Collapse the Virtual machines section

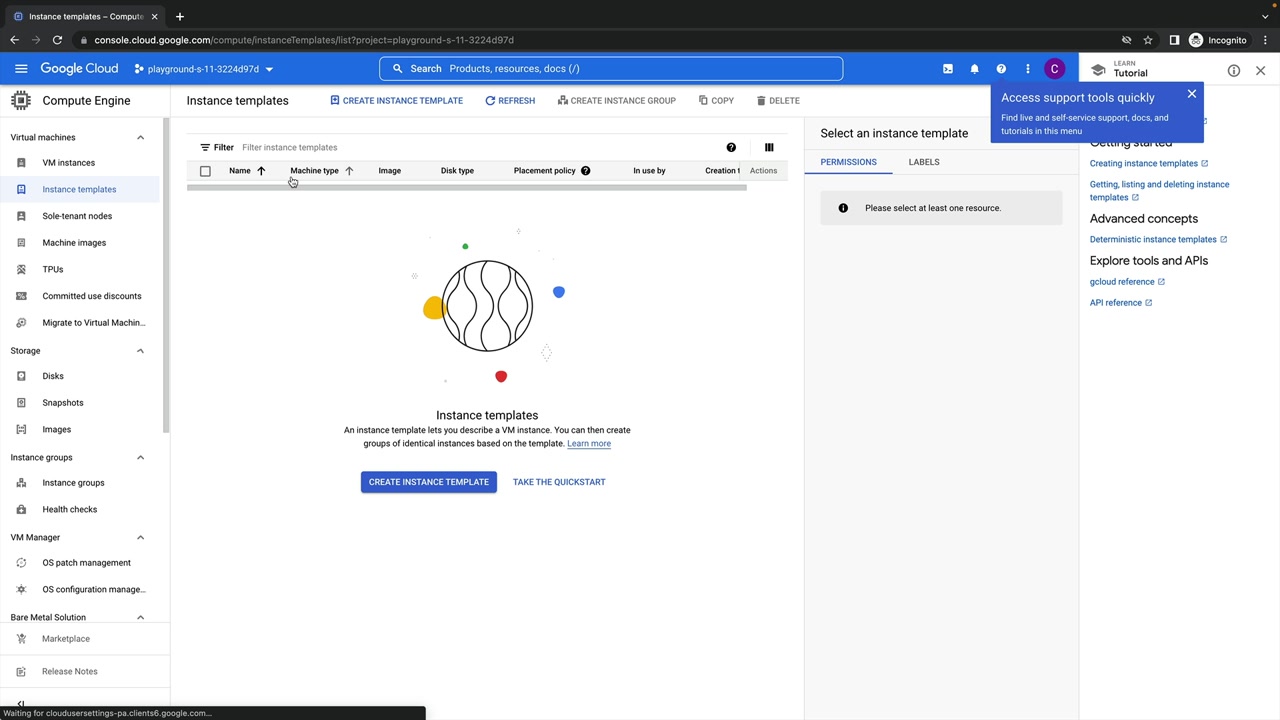click(140, 137)
